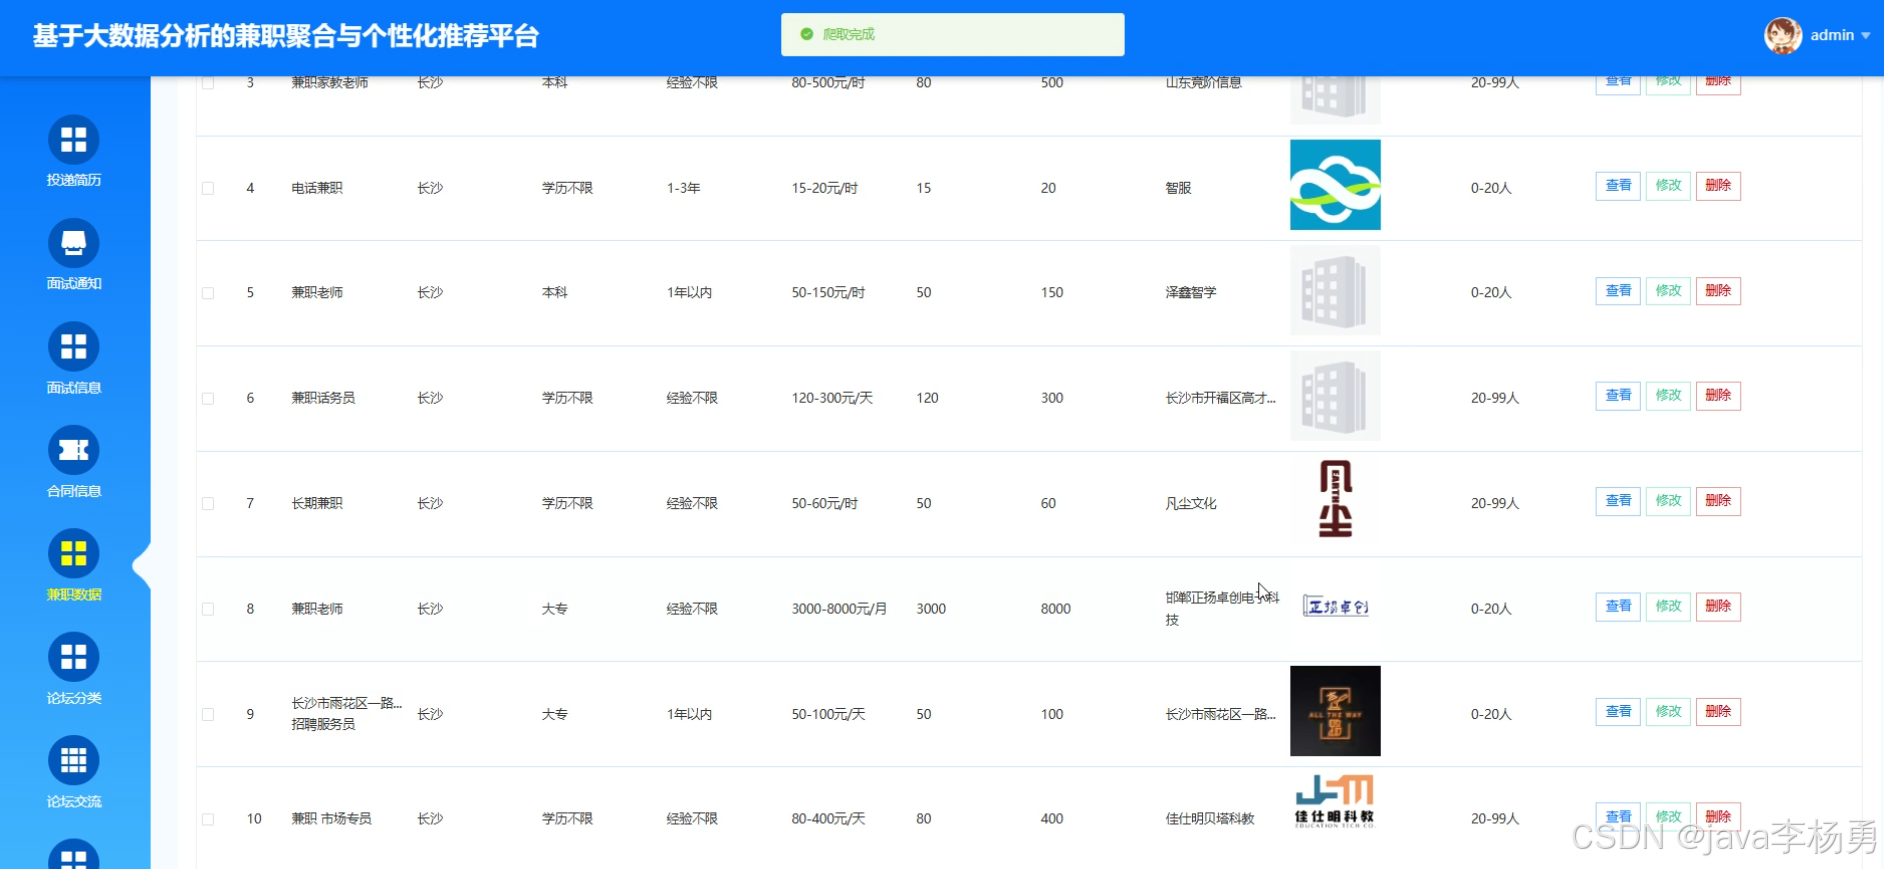
Task: Click 查看 for row 7 凡尘文化
Action: click(x=1618, y=501)
